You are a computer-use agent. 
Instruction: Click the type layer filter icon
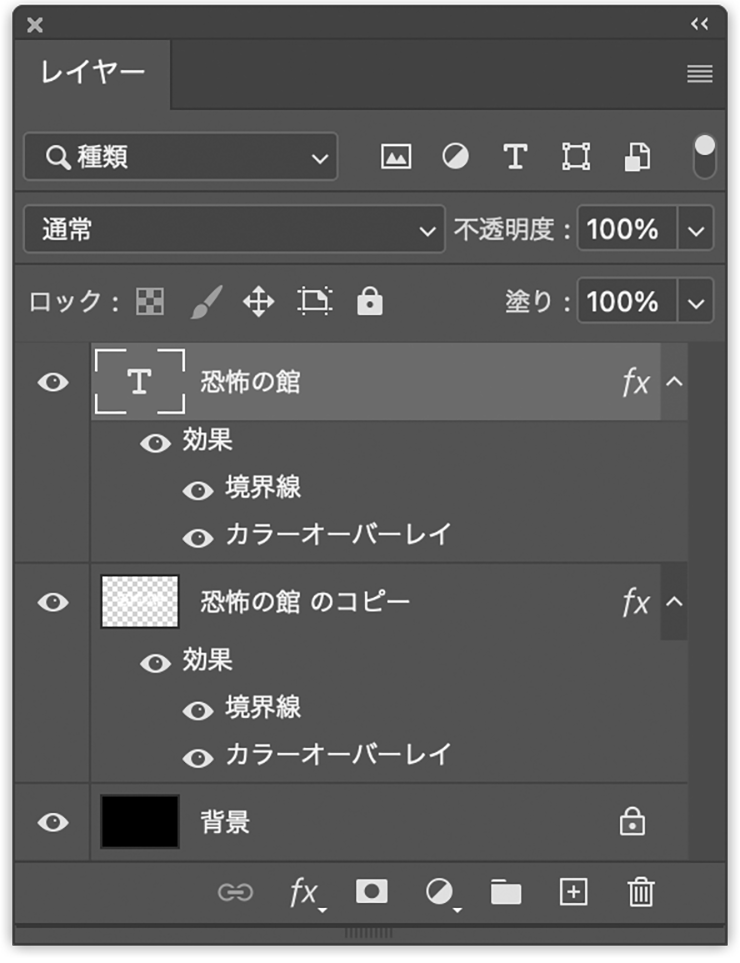[515, 157]
